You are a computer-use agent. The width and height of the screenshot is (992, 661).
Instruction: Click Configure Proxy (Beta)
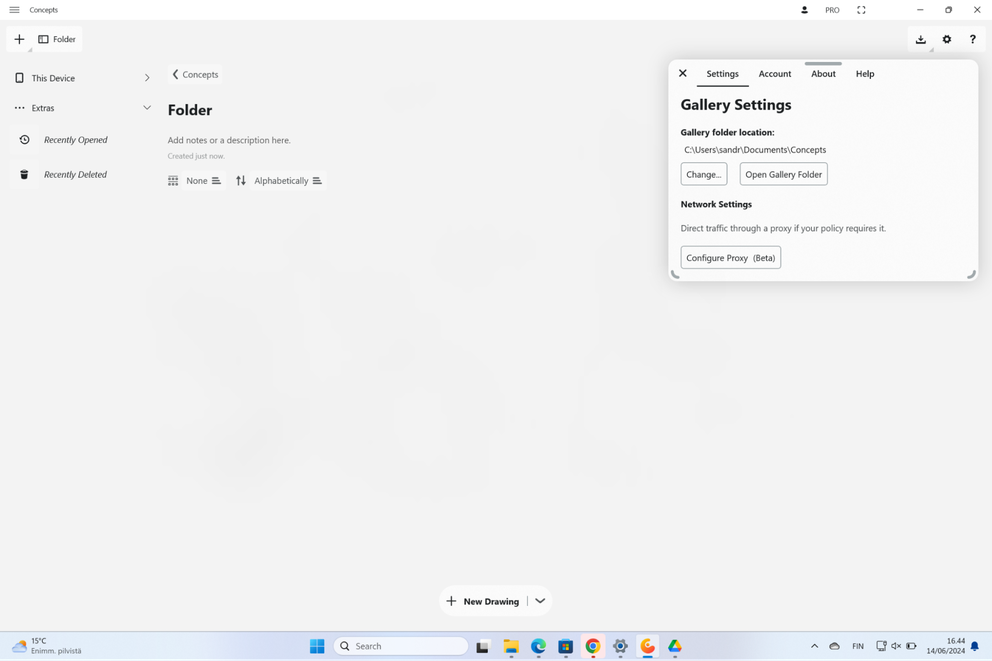pos(730,257)
